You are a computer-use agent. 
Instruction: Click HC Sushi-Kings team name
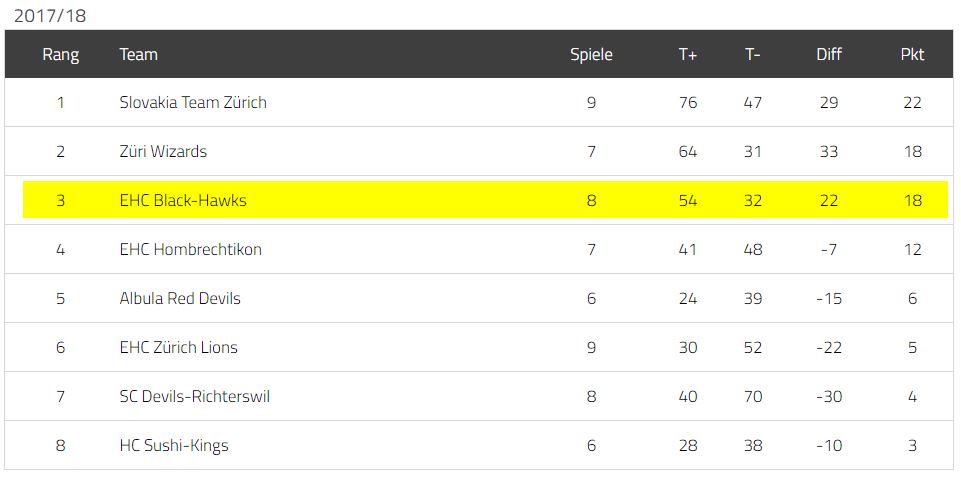point(173,446)
